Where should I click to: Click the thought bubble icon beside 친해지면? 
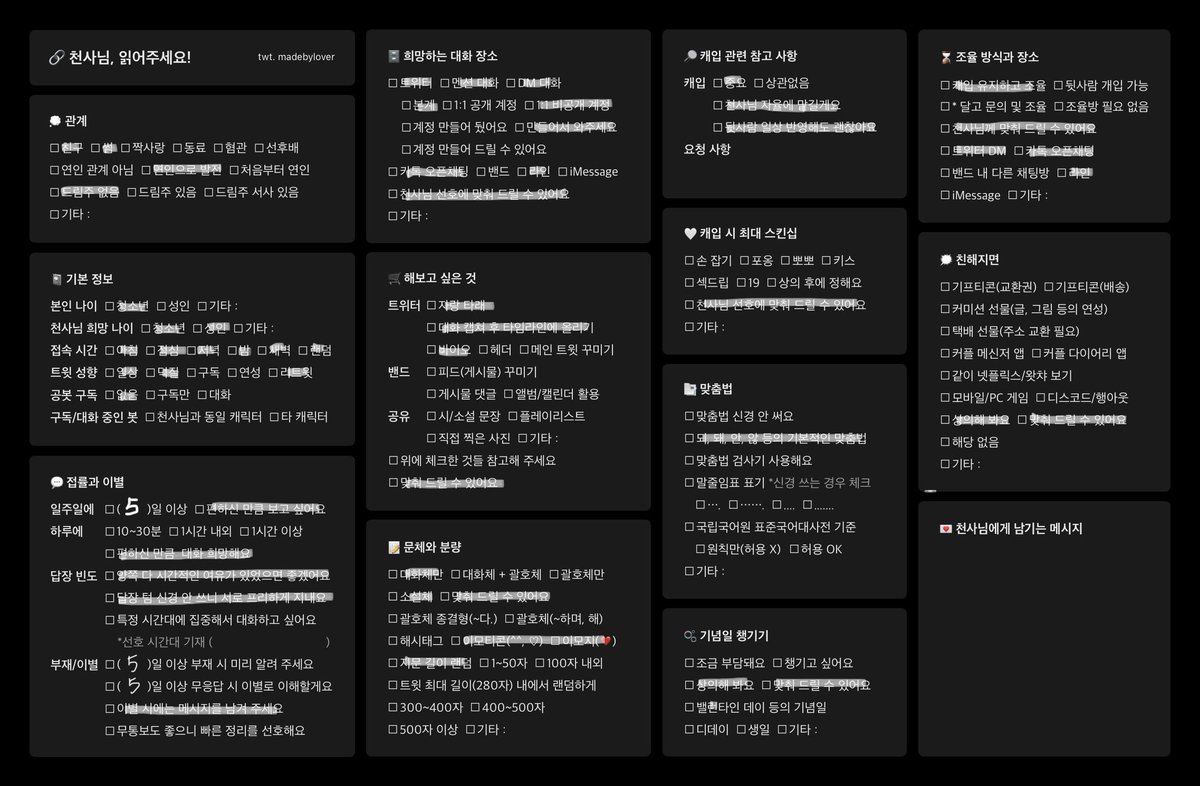coord(946,260)
